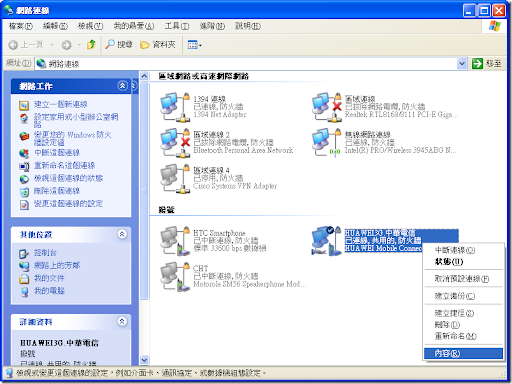Select the HUAWEI3G connection icon

pyautogui.click(x=327, y=241)
